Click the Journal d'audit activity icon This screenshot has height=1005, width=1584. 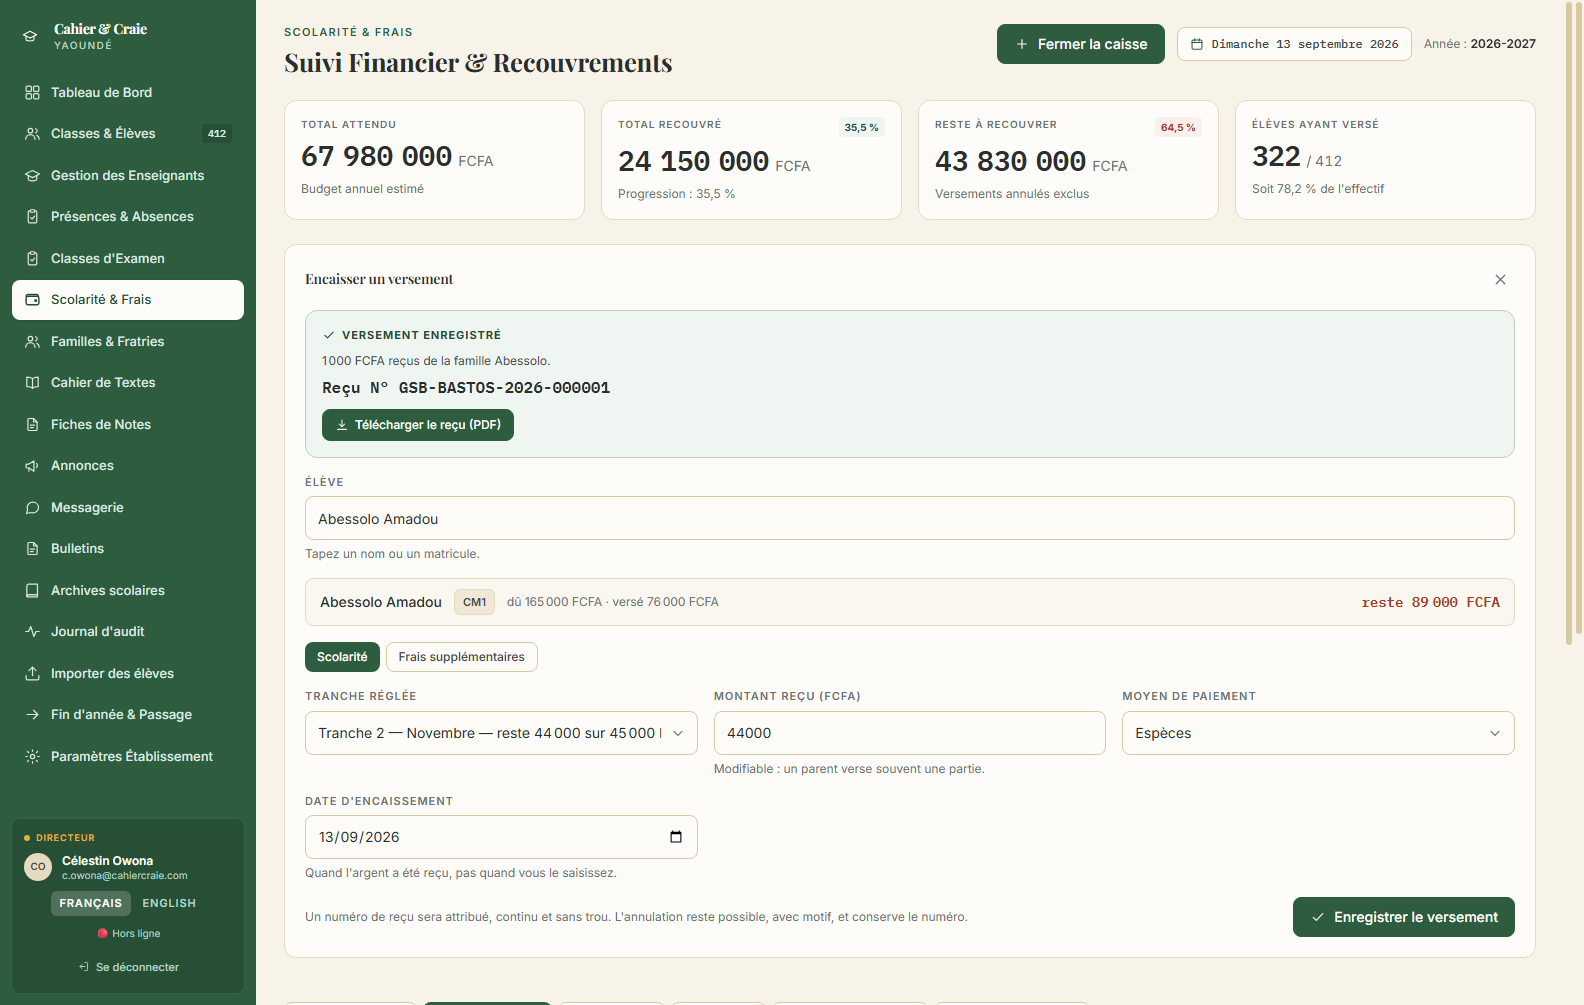[32, 632]
